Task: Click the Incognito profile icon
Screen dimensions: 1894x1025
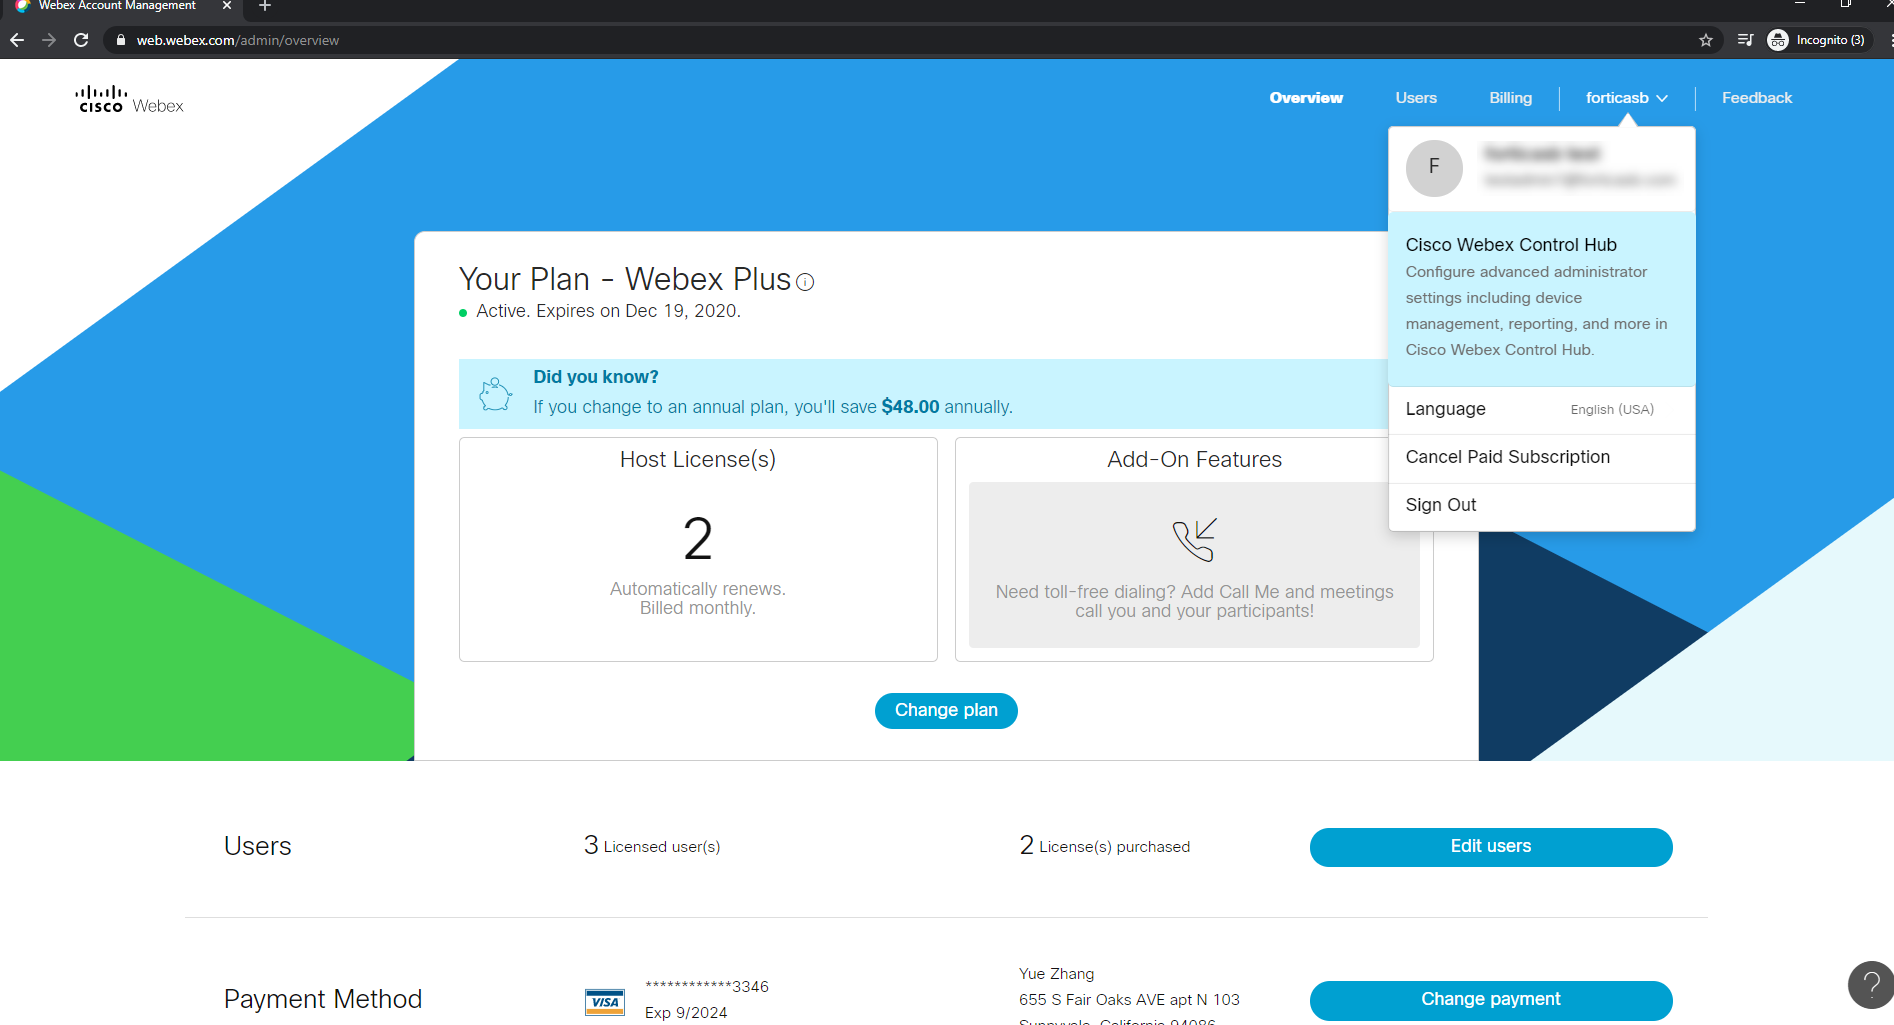Action: pos(1778,40)
